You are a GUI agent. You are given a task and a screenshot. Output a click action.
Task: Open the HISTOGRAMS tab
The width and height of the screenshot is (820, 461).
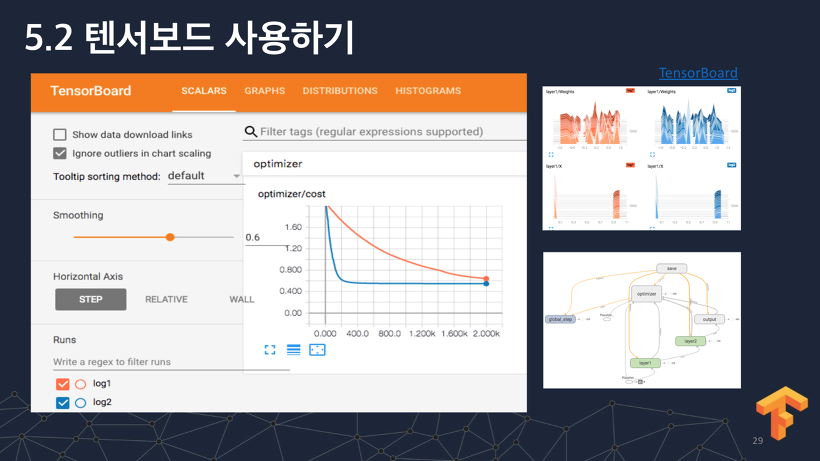428,91
